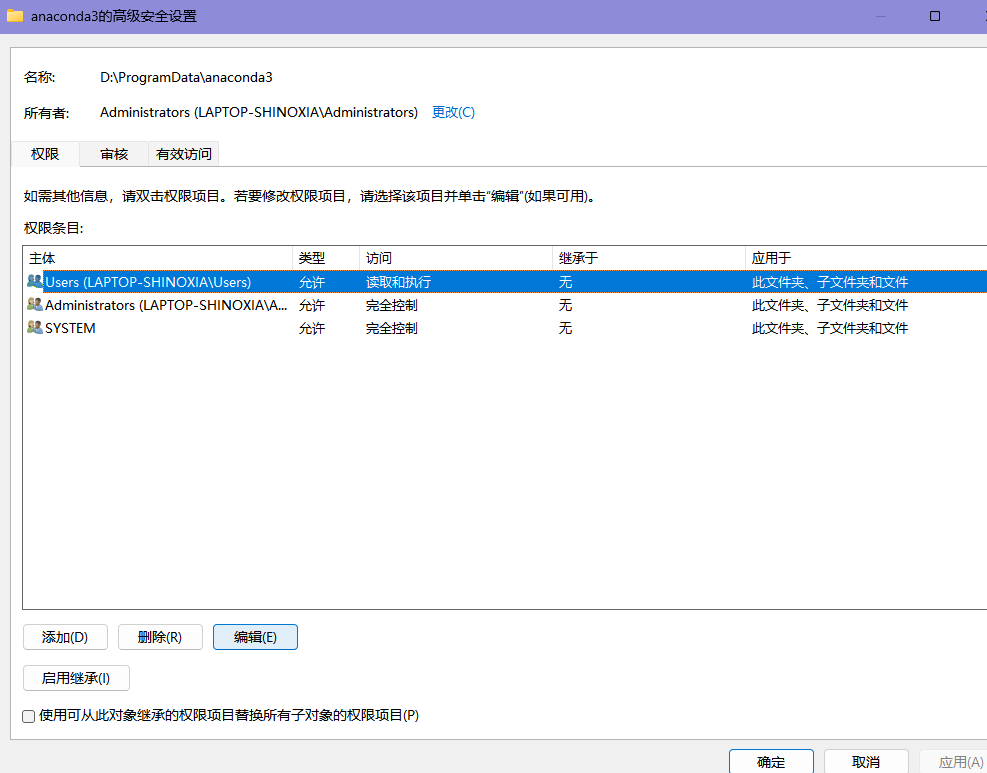This screenshot has width=987, height=773.
Task: Open the 有效访问 tab
Action: (x=183, y=154)
